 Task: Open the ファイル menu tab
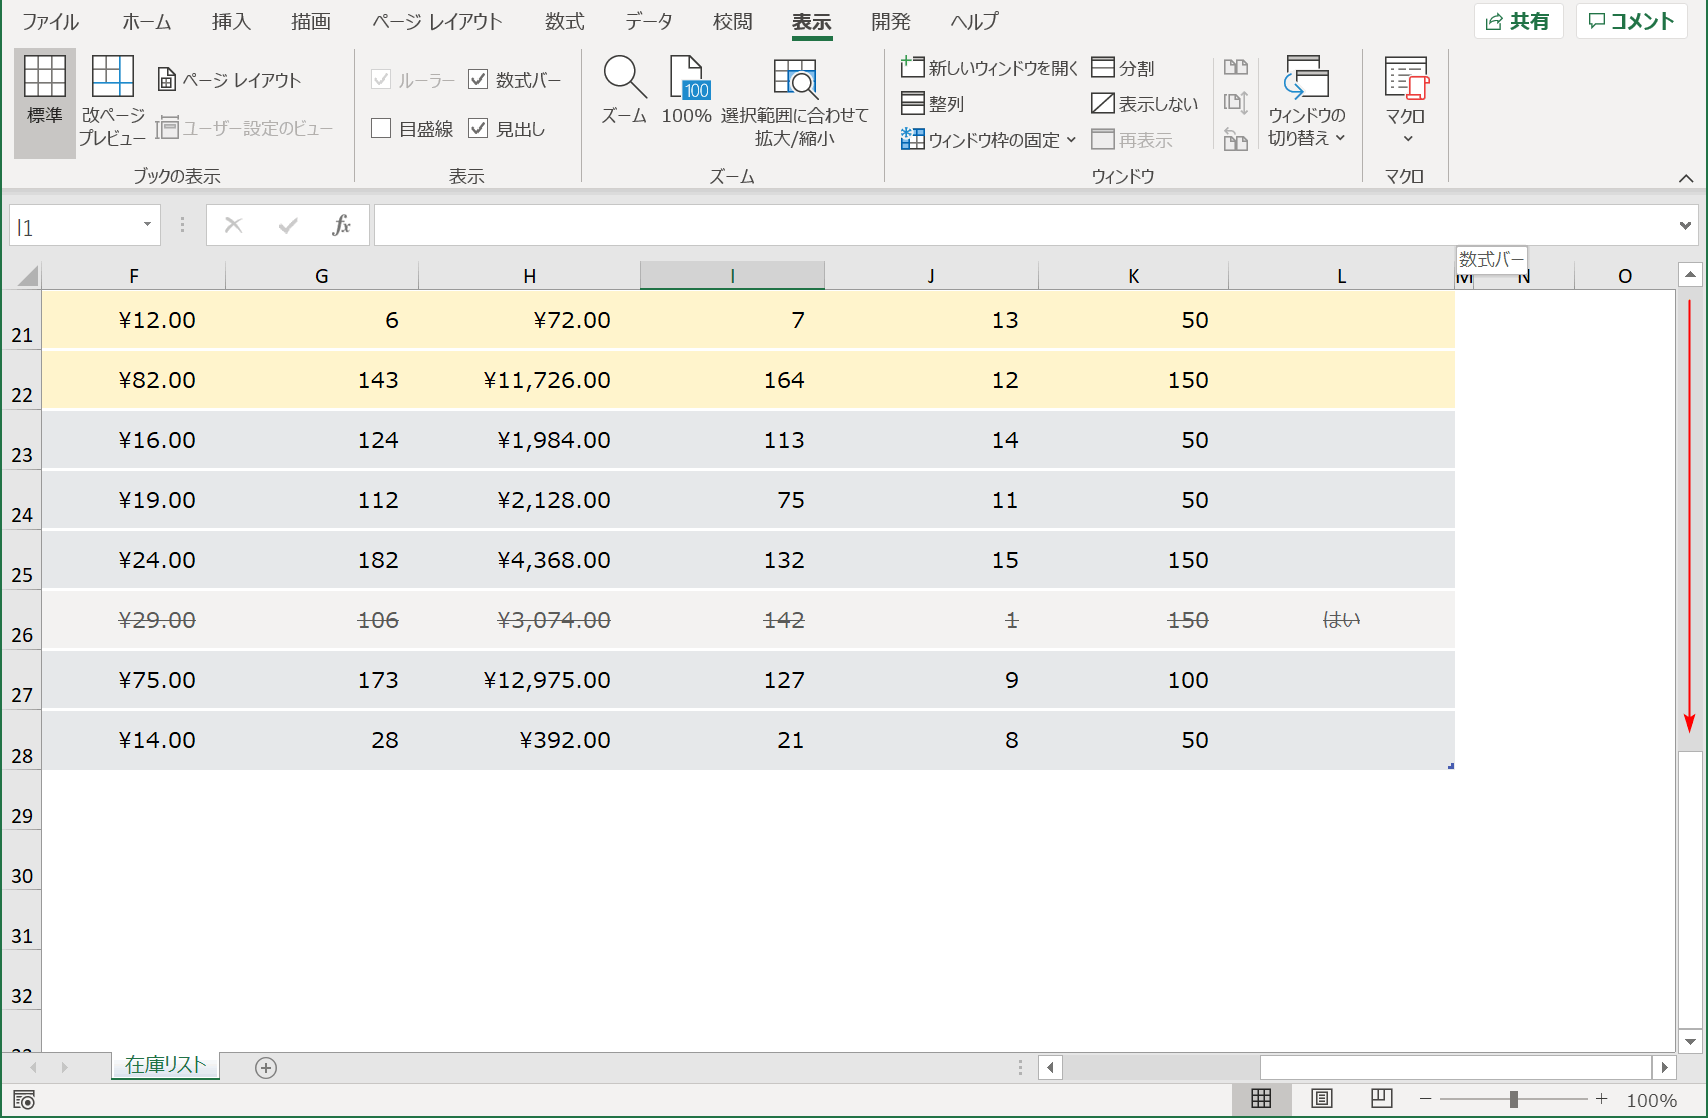(50, 22)
